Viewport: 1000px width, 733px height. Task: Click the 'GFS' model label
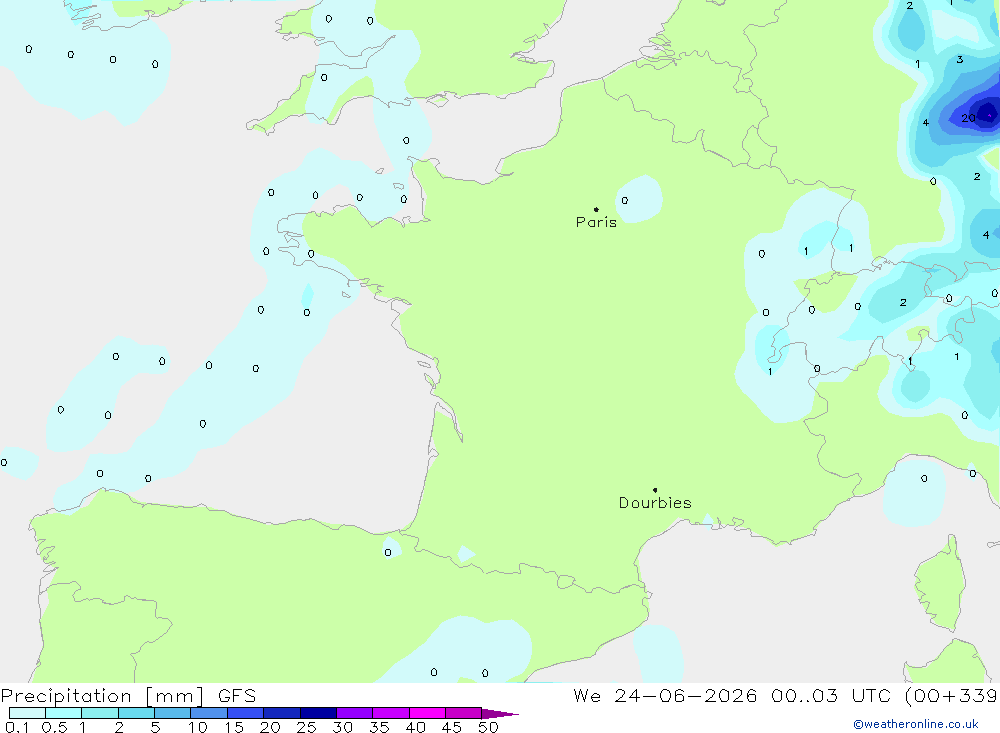point(237,696)
